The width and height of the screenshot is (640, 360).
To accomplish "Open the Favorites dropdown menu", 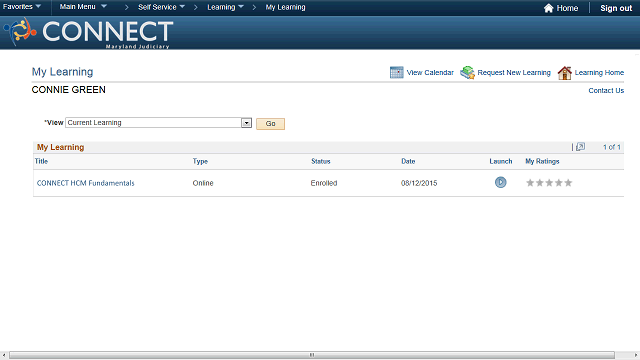I will (22, 7).
